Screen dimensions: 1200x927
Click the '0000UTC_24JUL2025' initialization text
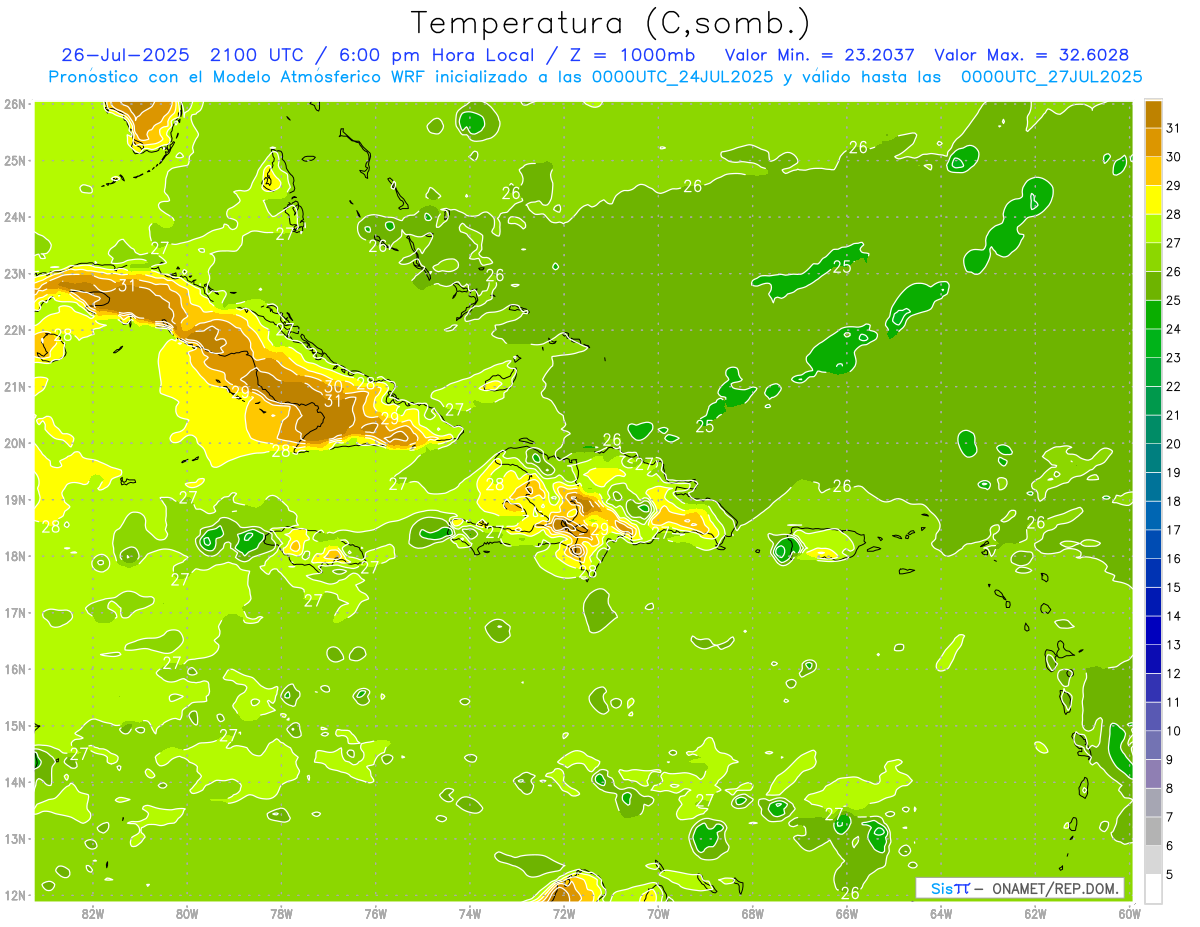[x=682, y=76]
